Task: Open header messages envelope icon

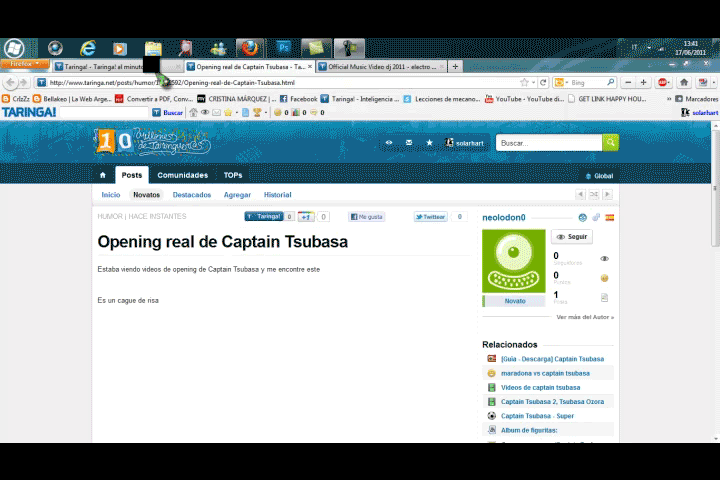Action: [409, 143]
